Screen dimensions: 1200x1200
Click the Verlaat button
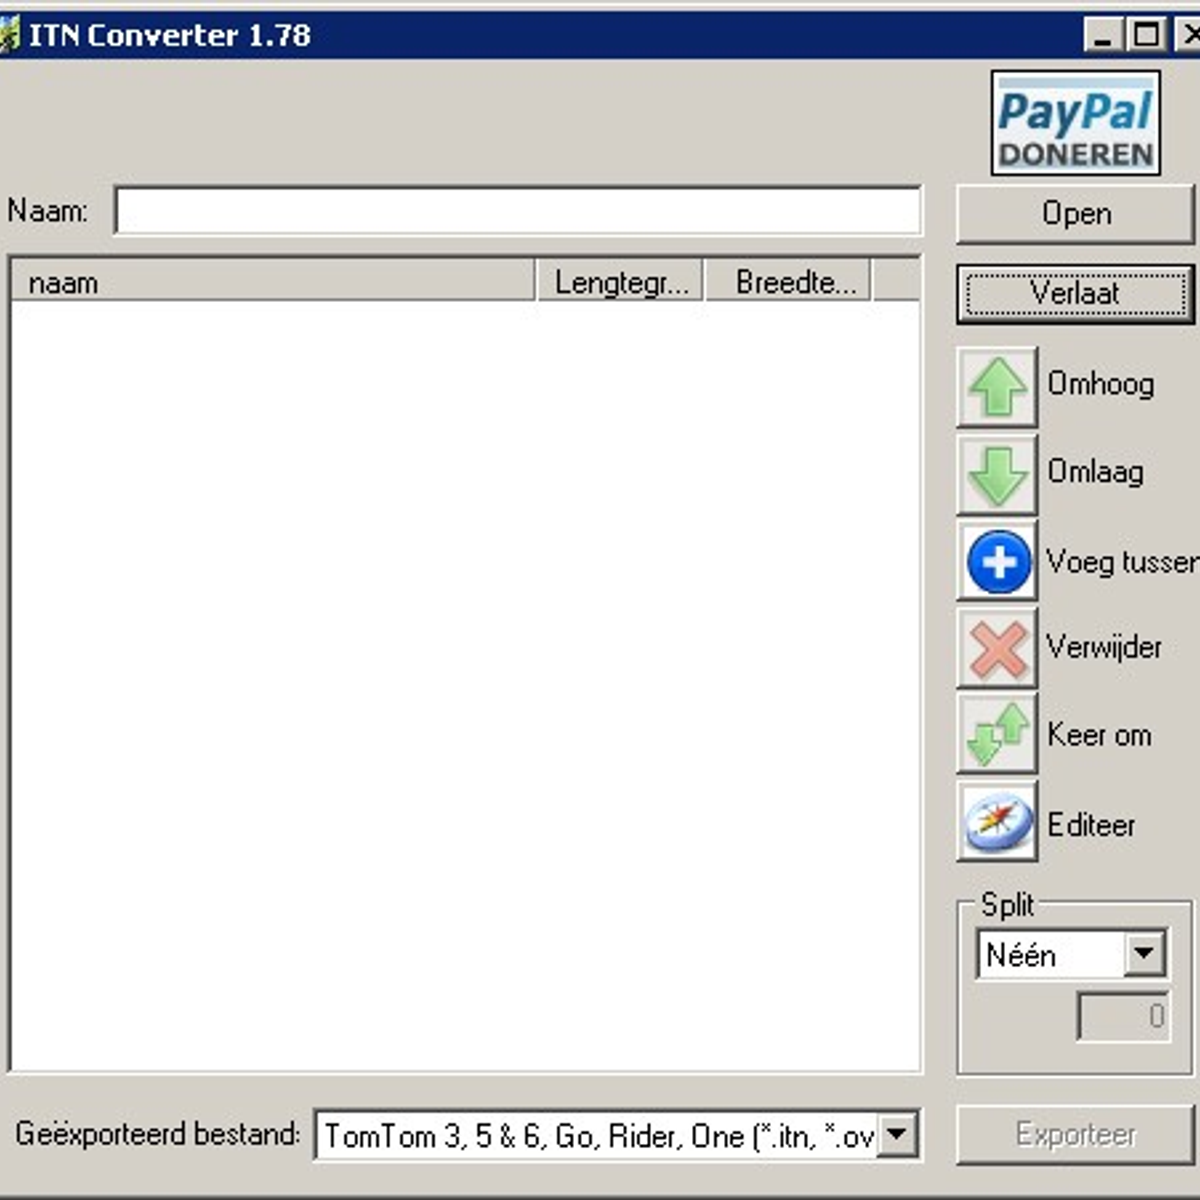coord(1075,294)
